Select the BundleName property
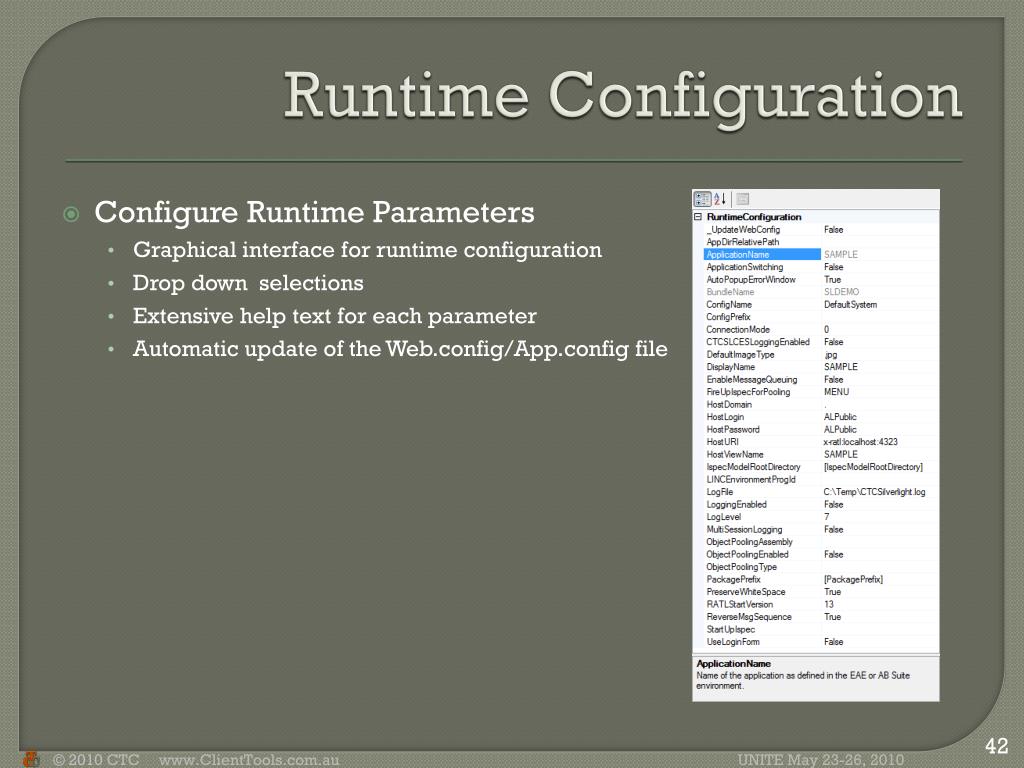 point(730,292)
